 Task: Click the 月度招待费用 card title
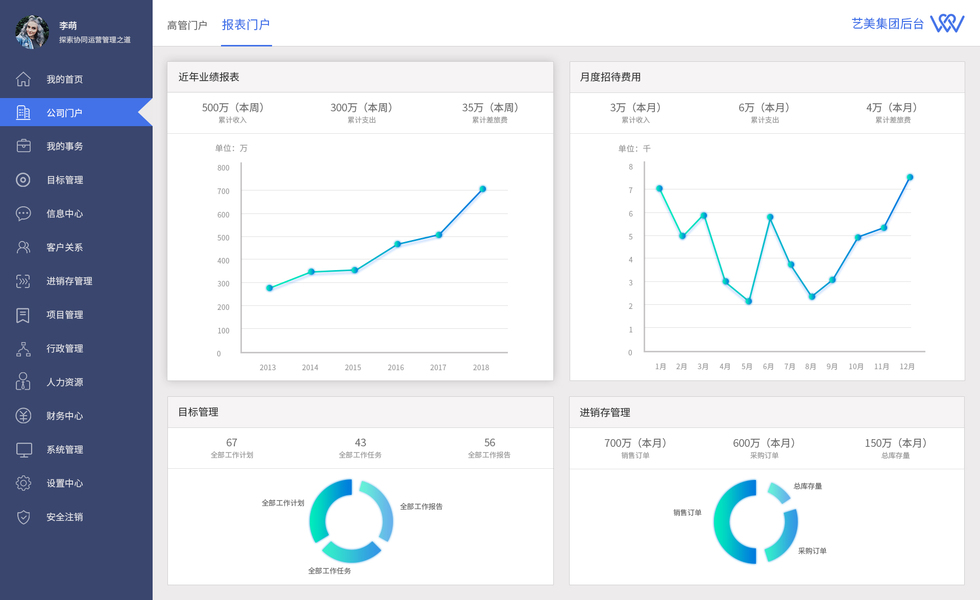[x=610, y=77]
